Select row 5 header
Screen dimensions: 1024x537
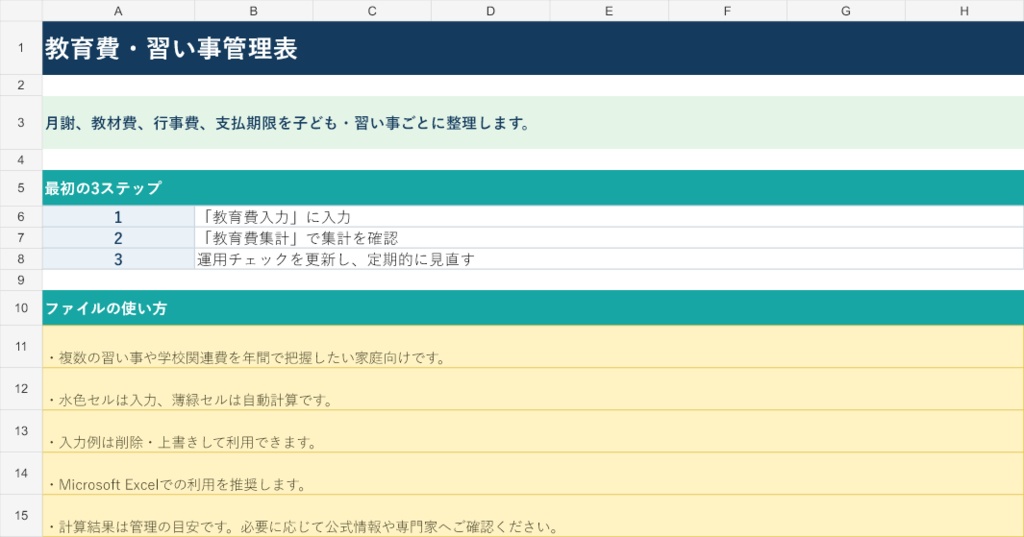(21, 188)
